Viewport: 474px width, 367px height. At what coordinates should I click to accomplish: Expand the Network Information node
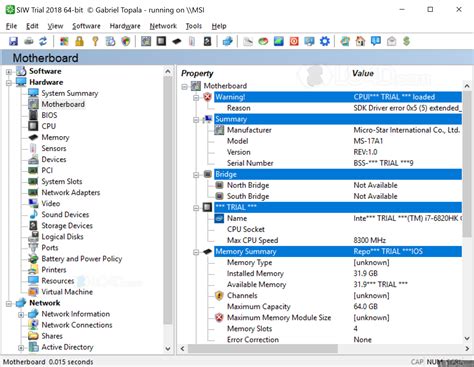(x=21, y=314)
